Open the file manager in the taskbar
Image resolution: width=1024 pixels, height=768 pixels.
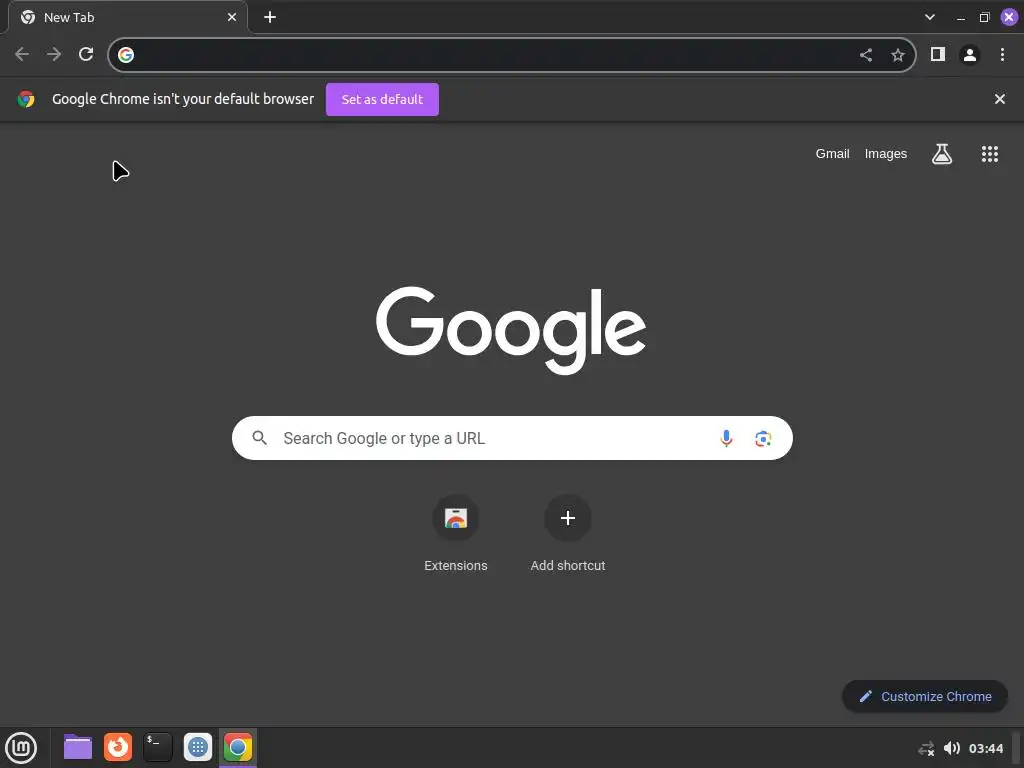[78, 747]
